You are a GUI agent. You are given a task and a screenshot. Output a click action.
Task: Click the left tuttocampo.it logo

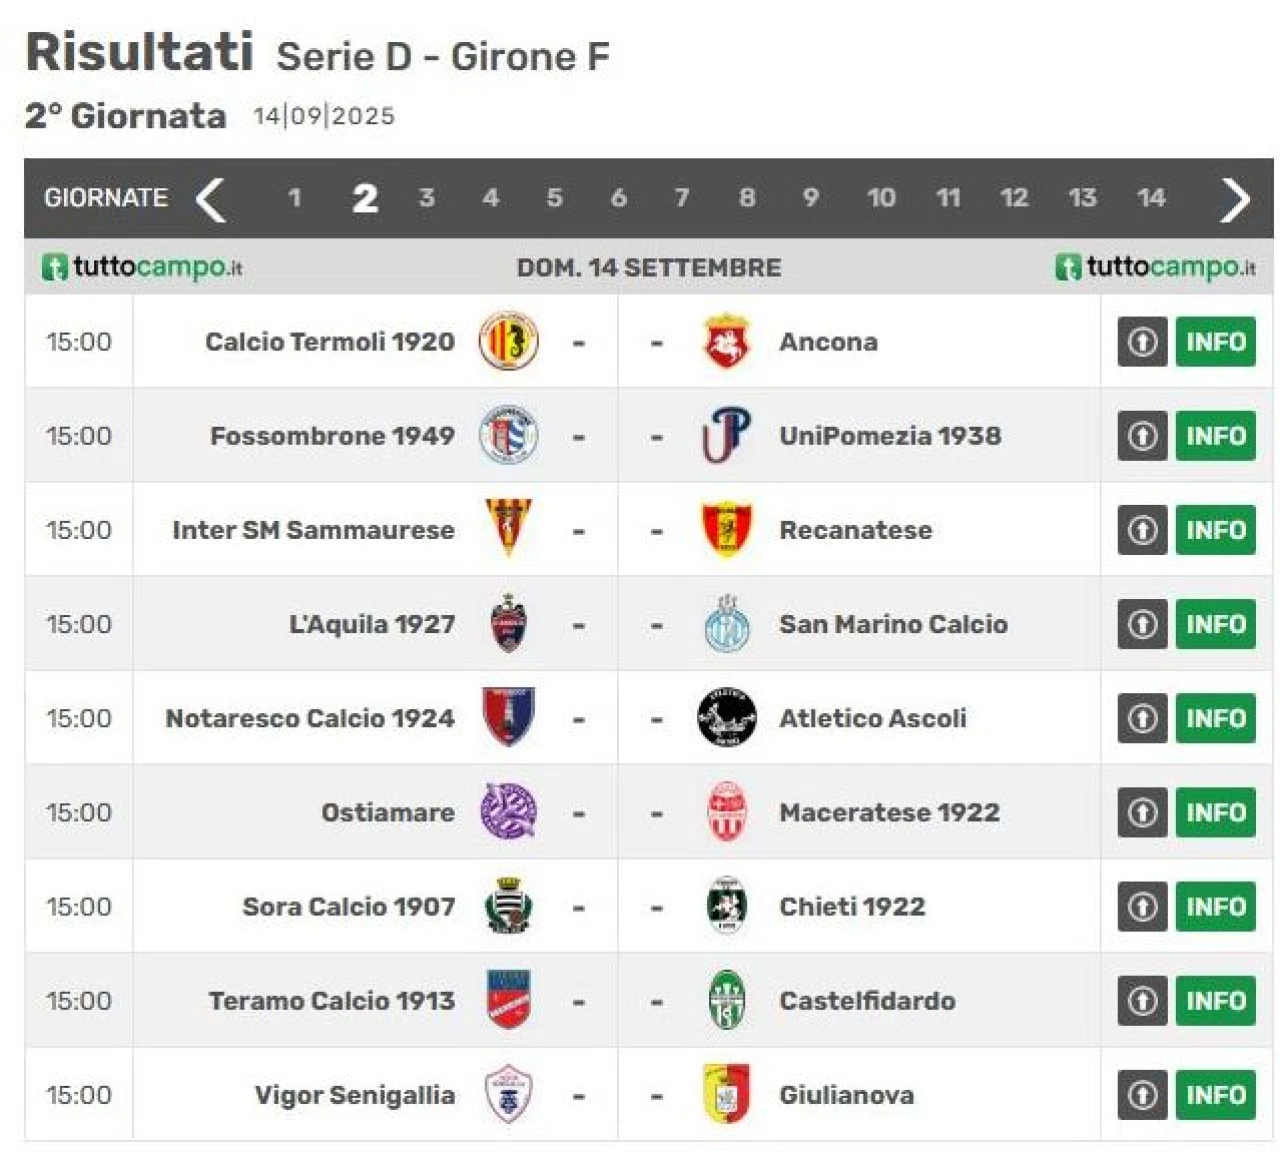point(142,267)
